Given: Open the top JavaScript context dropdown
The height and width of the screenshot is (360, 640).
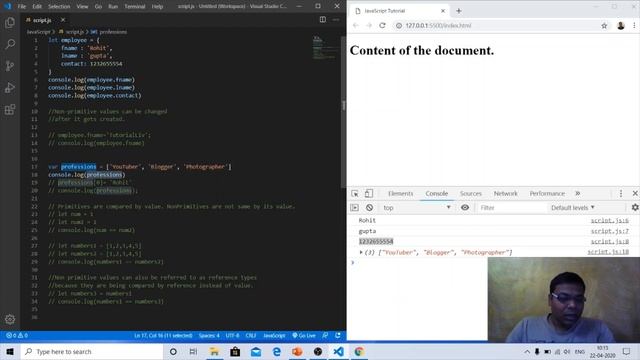Looking at the screenshot, I should coord(417,207).
